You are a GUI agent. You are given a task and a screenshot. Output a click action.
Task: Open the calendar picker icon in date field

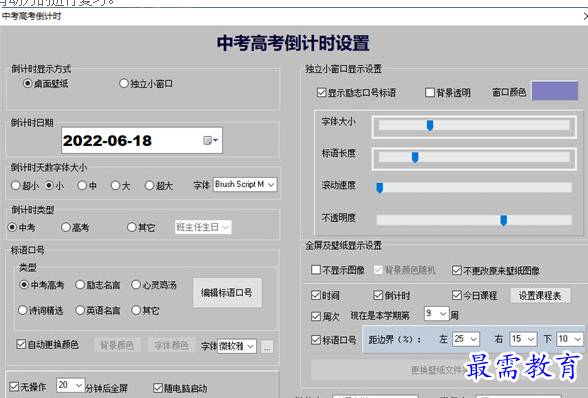click(x=210, y=140)
